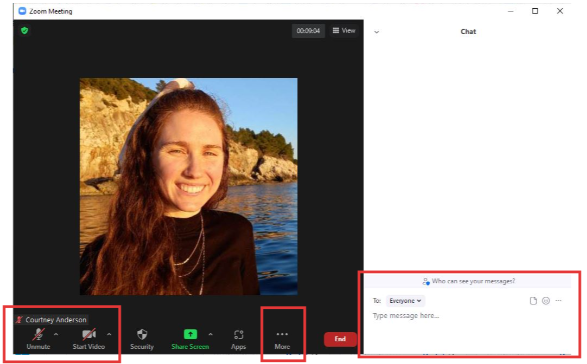Start Video with the camera icon
This screenshot has width=587, height=364.
tap(89, 339)
